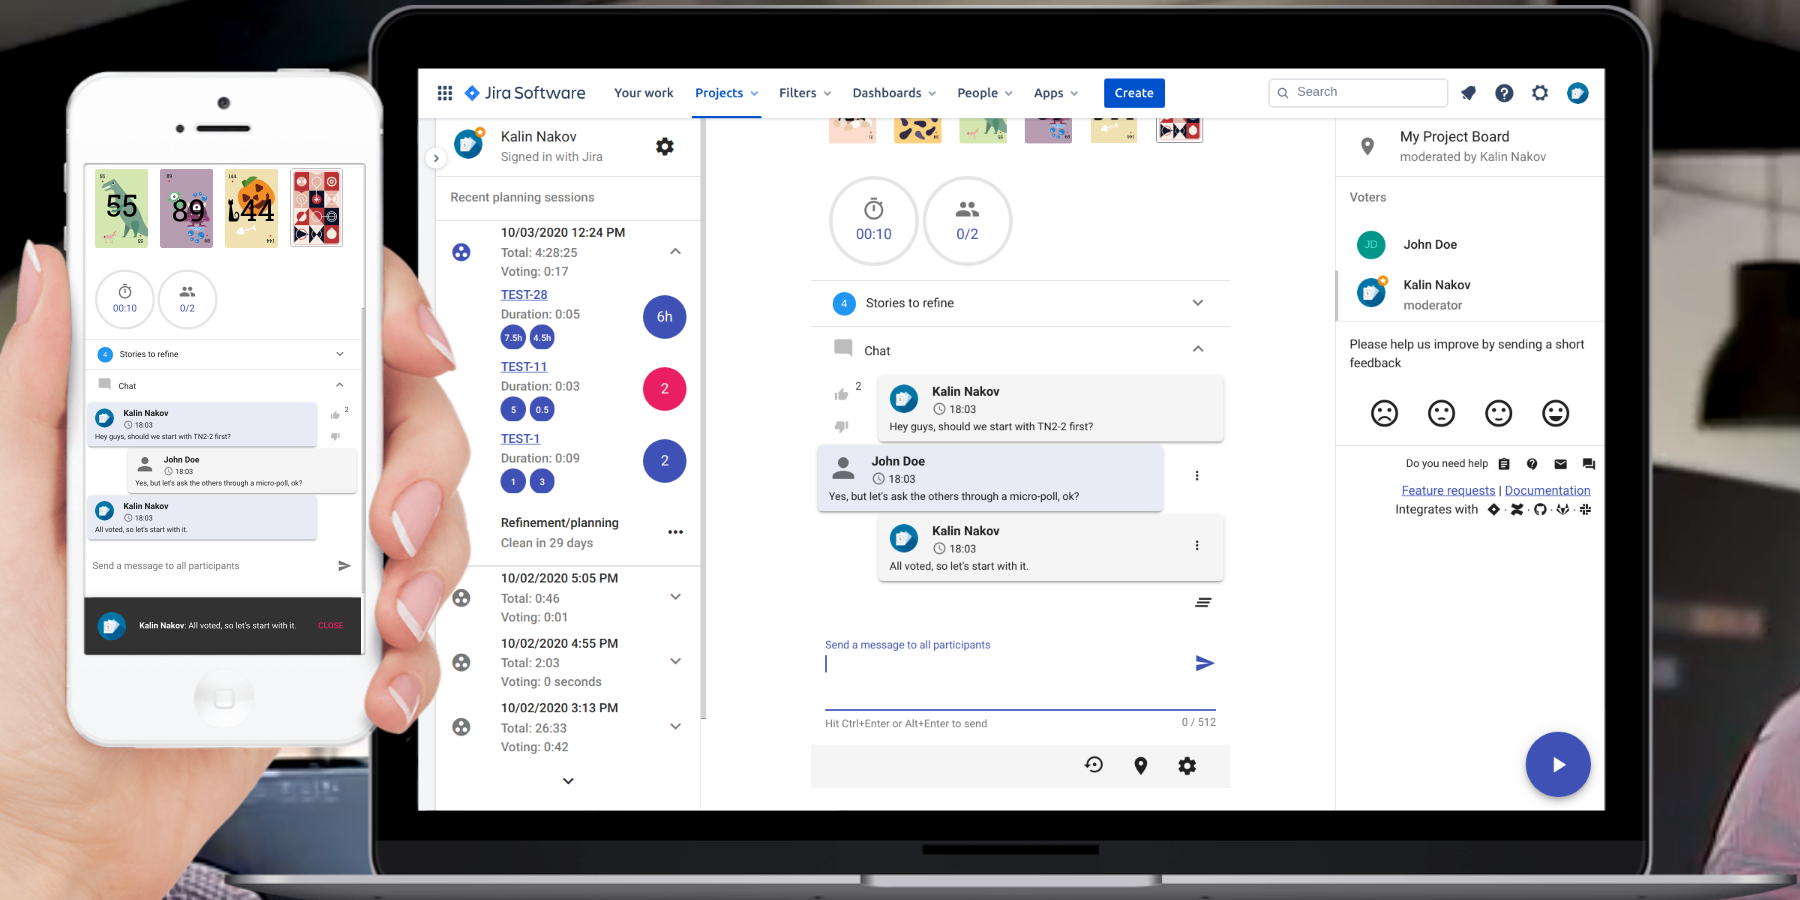Open the gear icon in bottom chat toolbar
The width and height of the screenshot is (1800, 900).
[1187, 765]
